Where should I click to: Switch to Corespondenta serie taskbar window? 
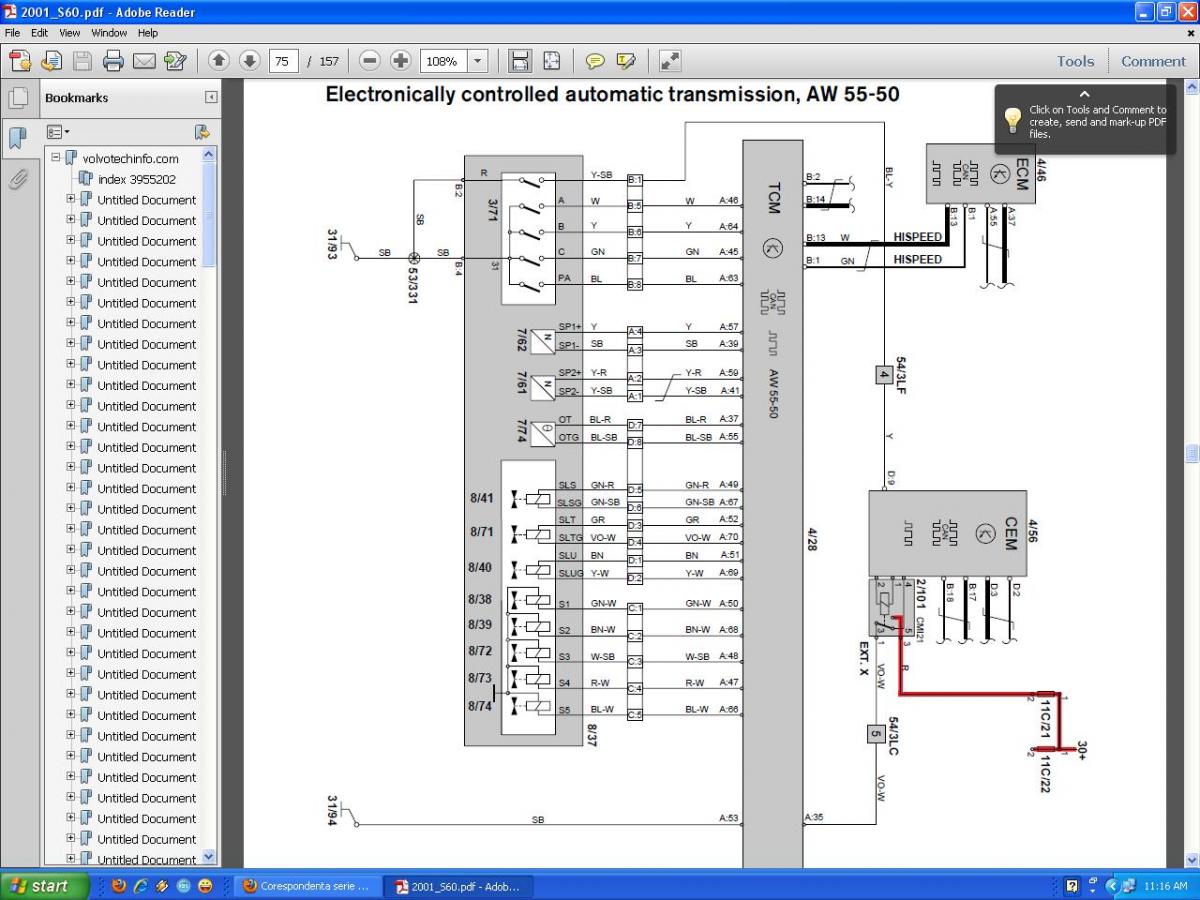(306, 886)
